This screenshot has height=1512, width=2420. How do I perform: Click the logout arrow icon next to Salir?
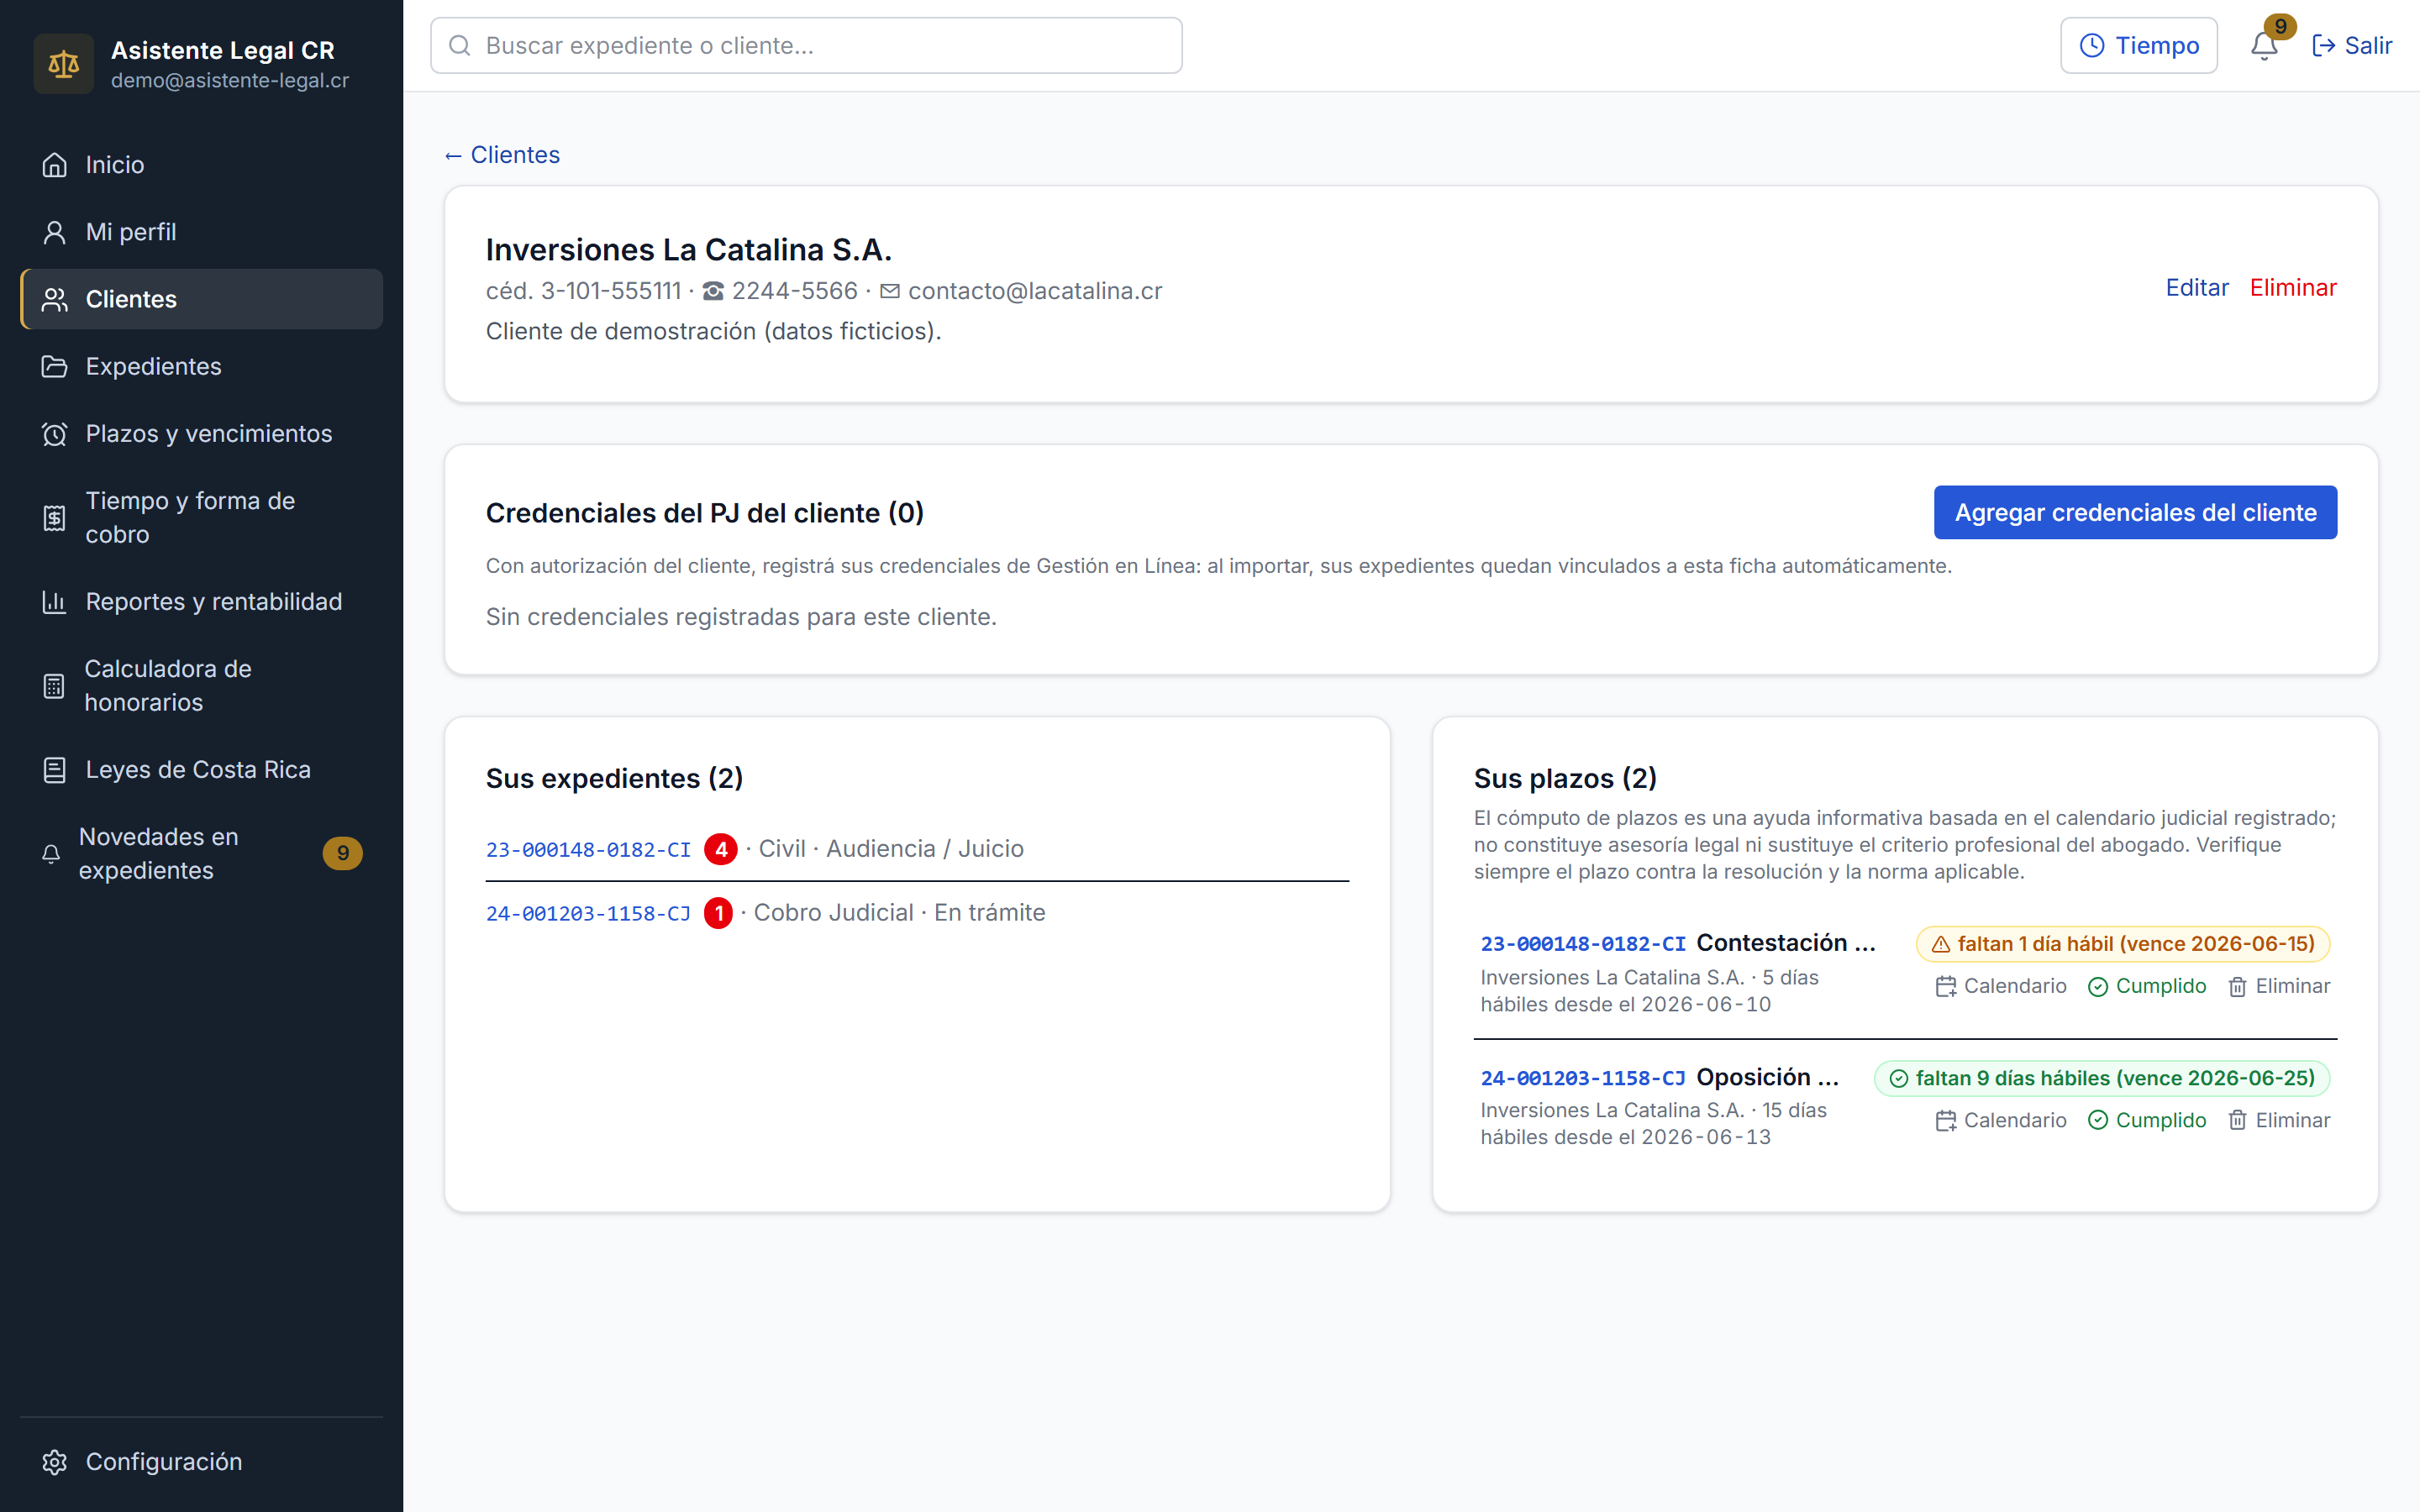coord(2323,45)
